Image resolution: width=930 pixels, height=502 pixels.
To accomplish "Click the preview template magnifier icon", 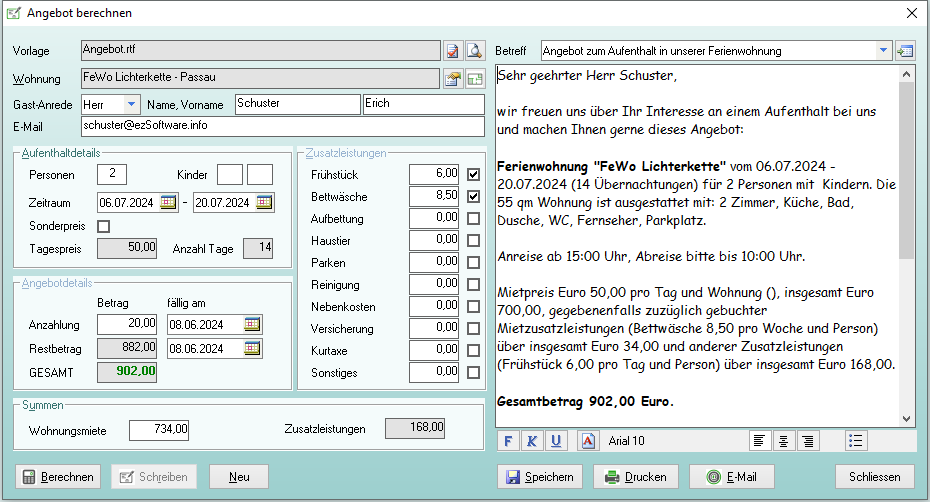I will (x=474, y=51).
